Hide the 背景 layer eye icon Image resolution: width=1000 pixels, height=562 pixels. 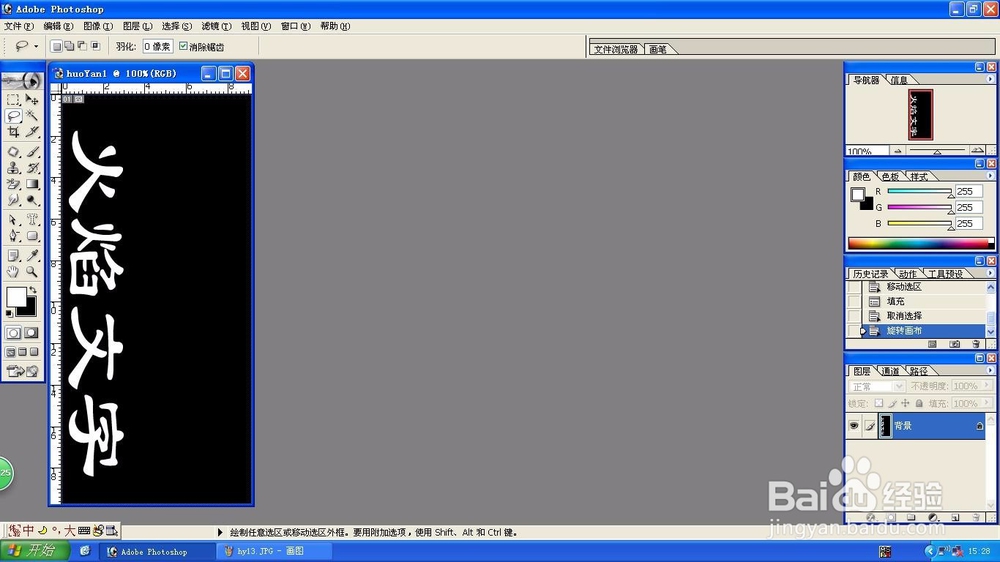[854, 425]
